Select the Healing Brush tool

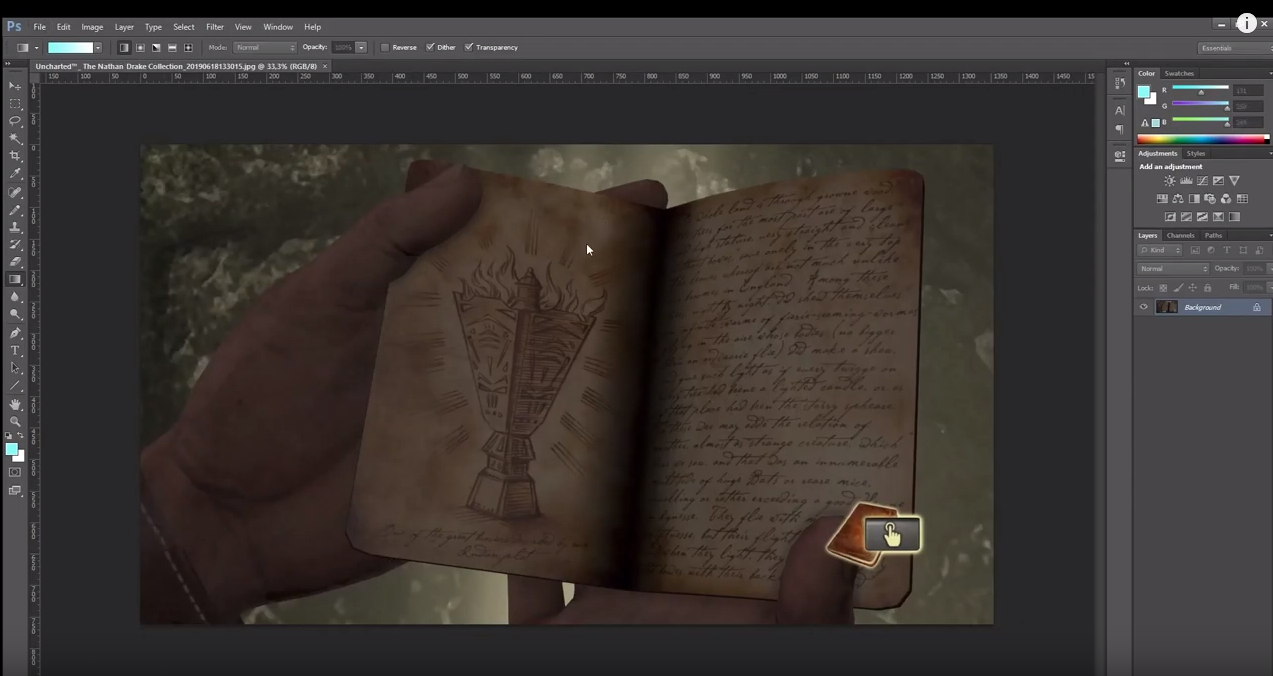pos(15,193)
